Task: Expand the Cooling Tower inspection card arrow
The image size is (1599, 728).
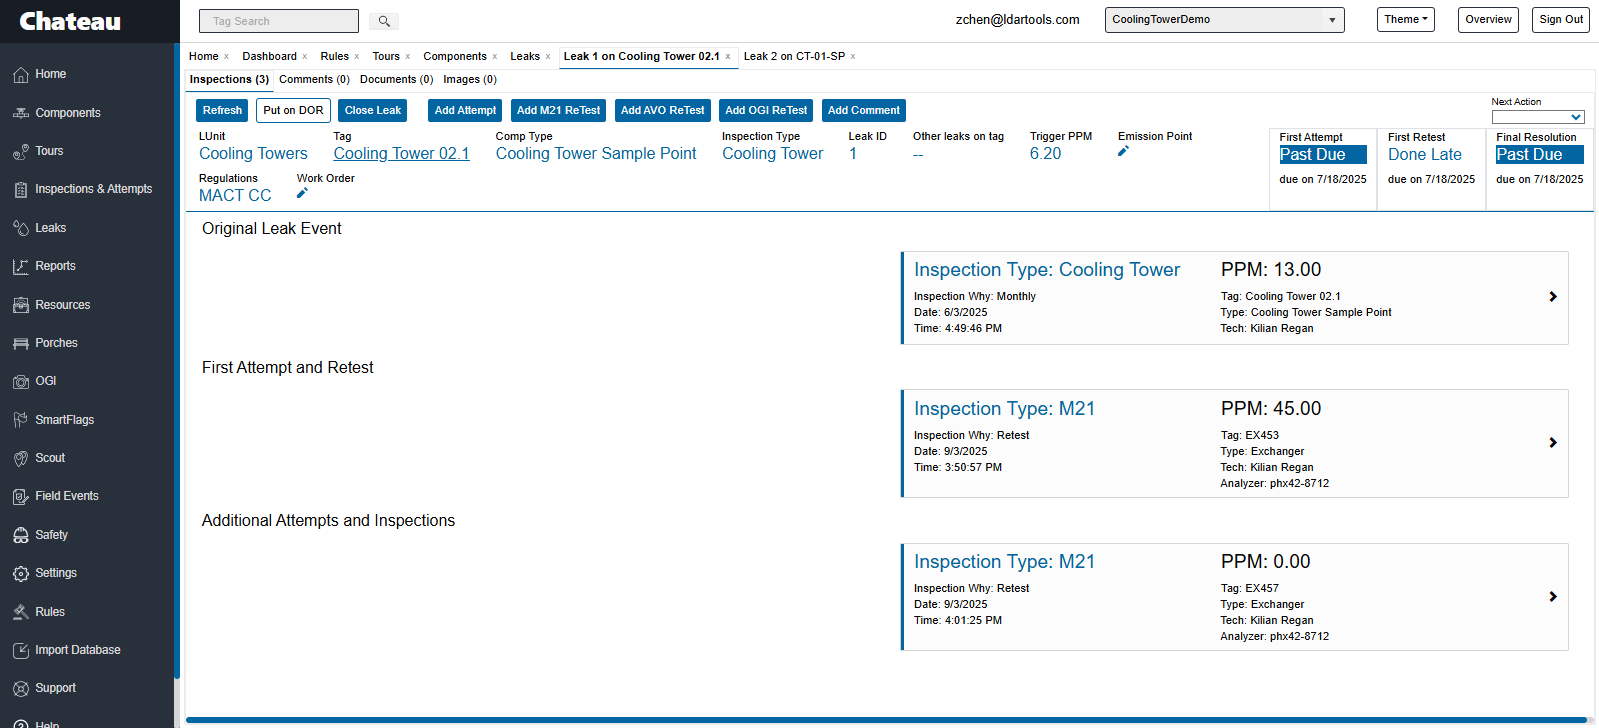Action: tap(1552, 297)
